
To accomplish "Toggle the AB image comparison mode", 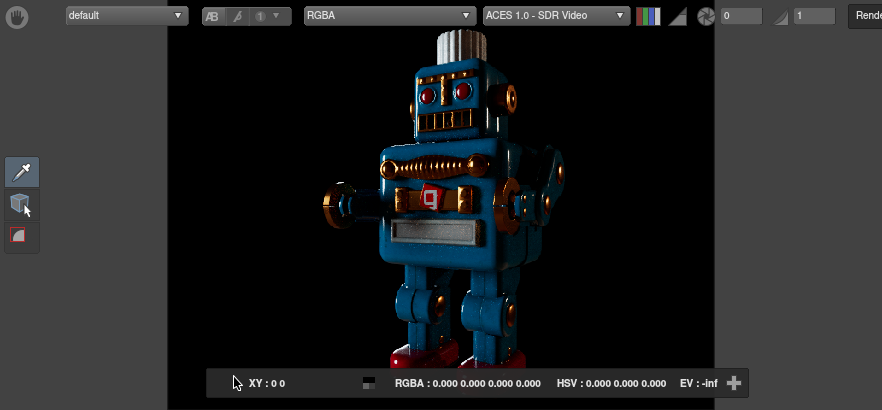I will 214,17.
